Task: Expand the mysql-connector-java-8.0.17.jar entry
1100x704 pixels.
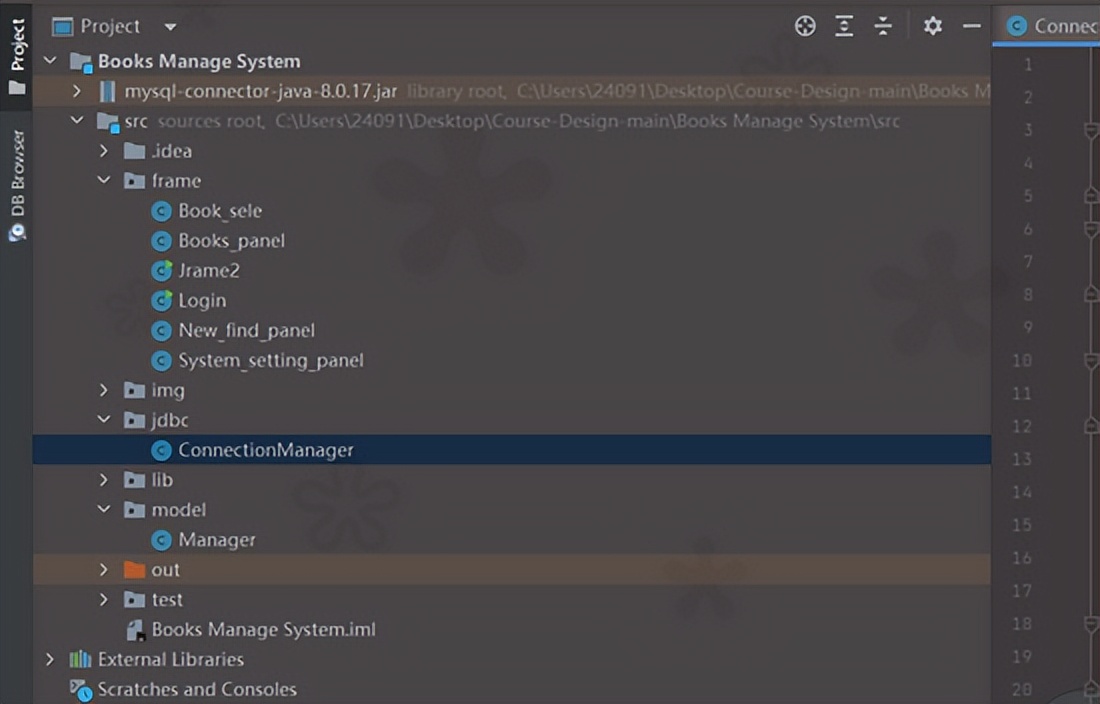Action: coord(78,90)
